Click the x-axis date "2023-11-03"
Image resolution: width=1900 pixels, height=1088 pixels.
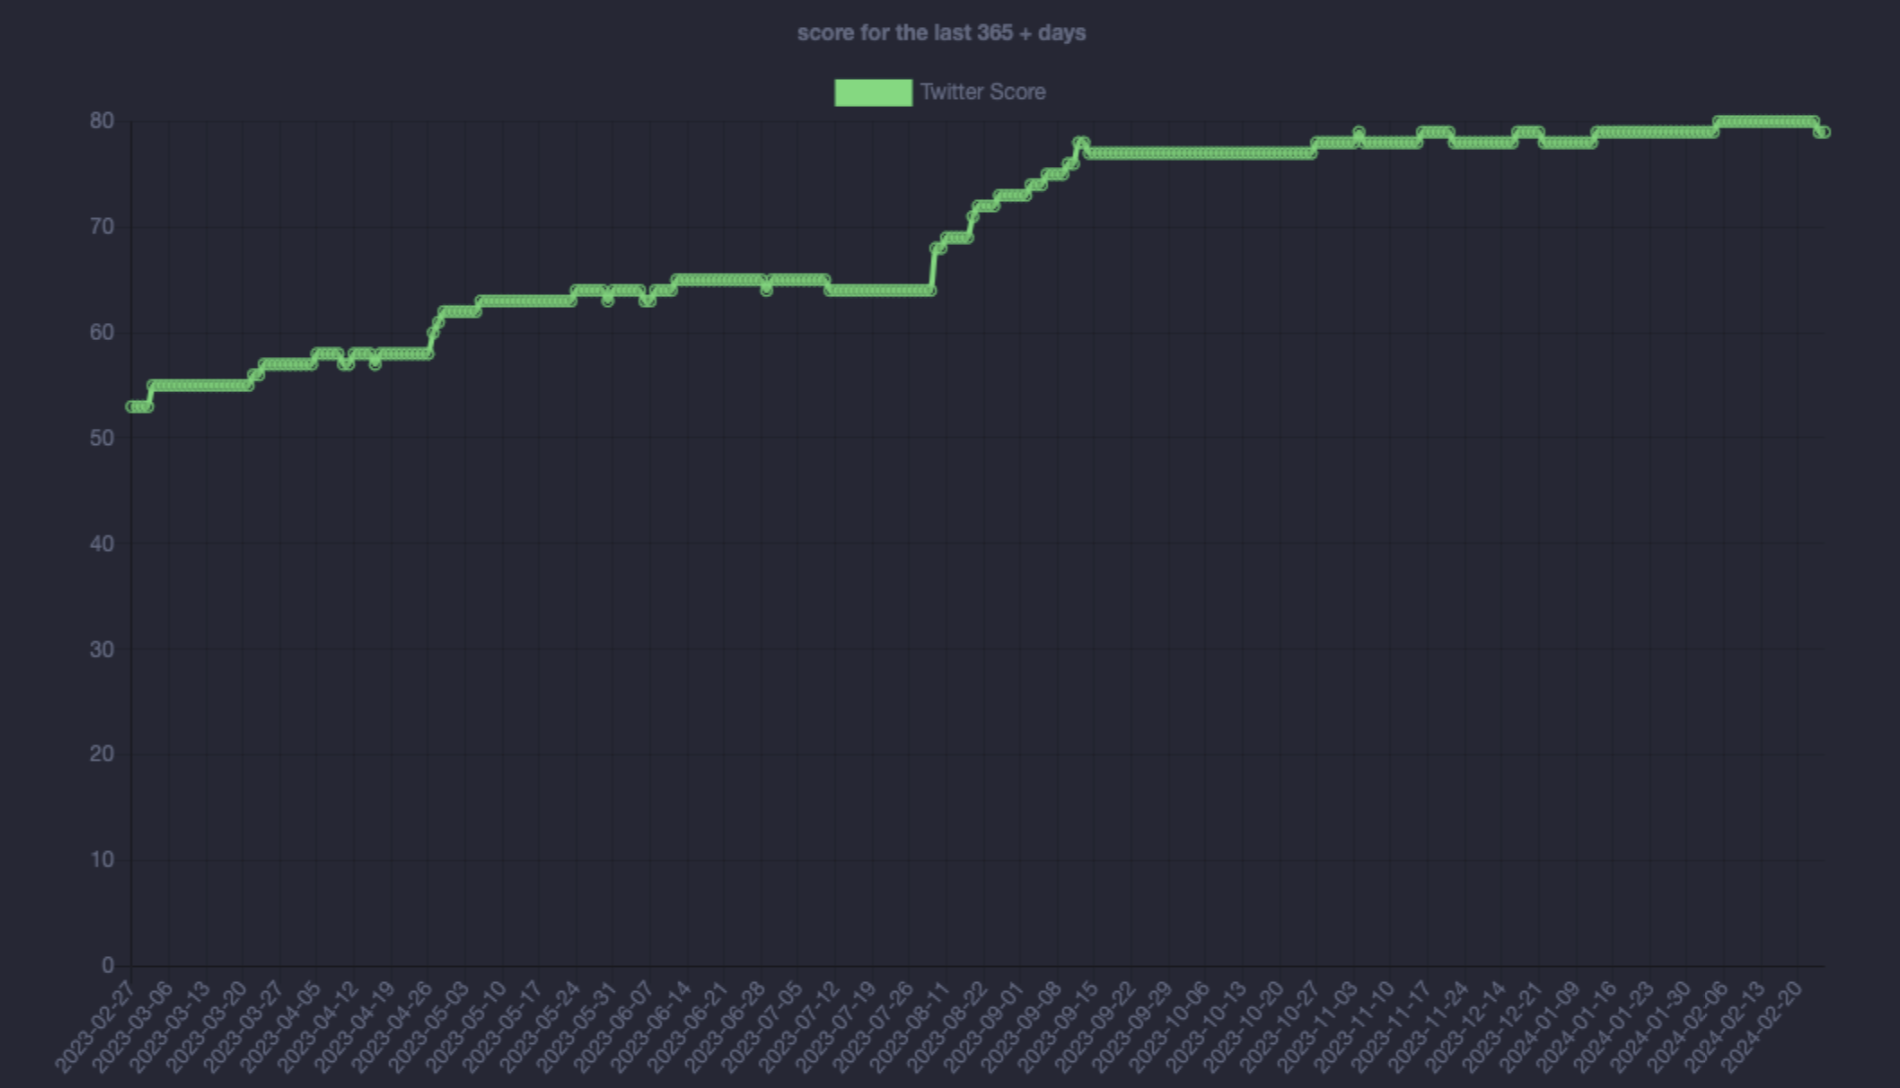(1316, 1027)
